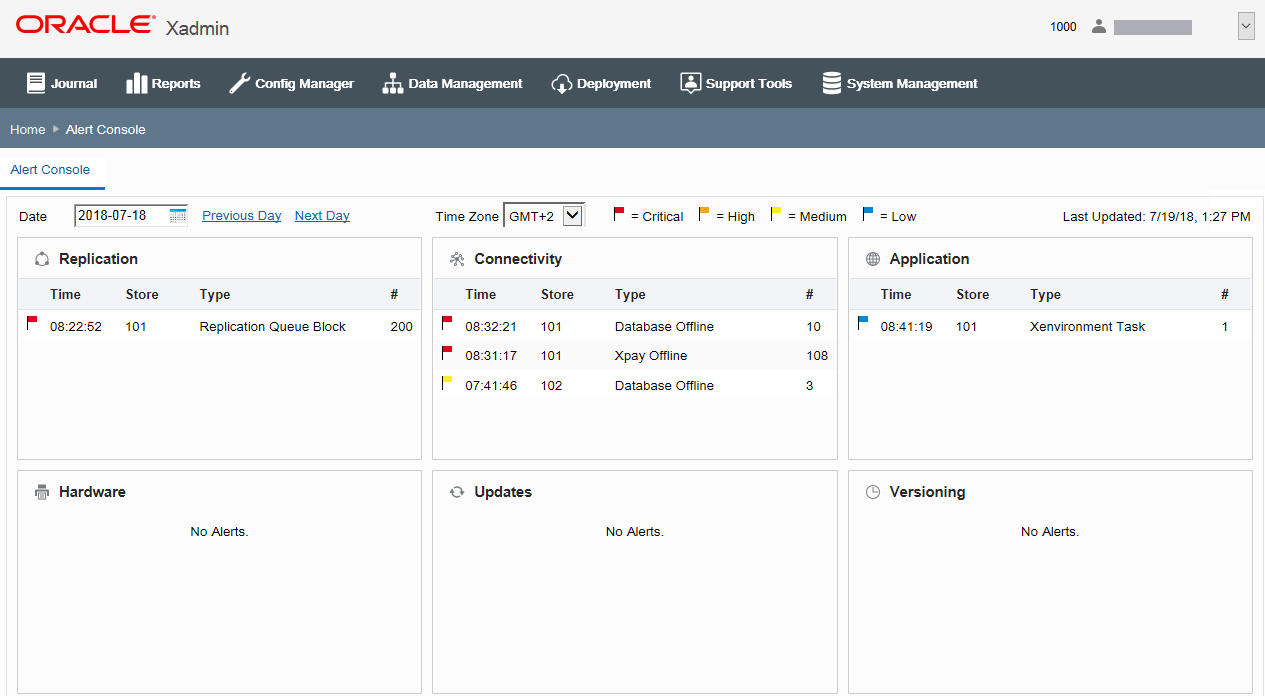Click the Home breadcrumb link

[28, 130]
